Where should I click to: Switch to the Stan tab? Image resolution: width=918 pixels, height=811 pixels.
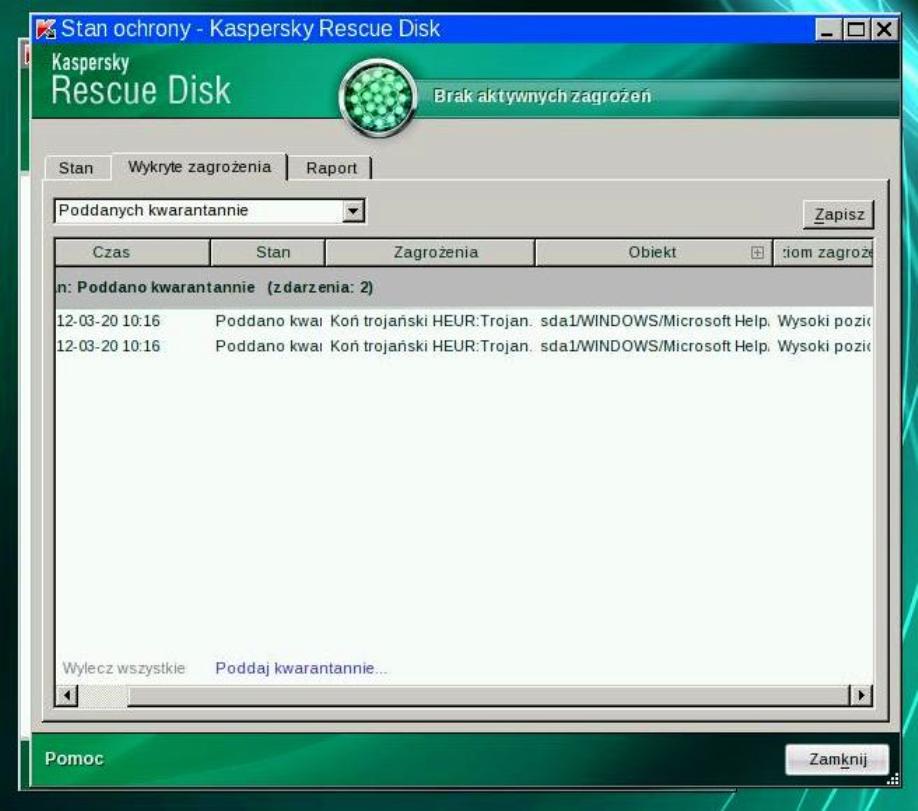[77, 168]
